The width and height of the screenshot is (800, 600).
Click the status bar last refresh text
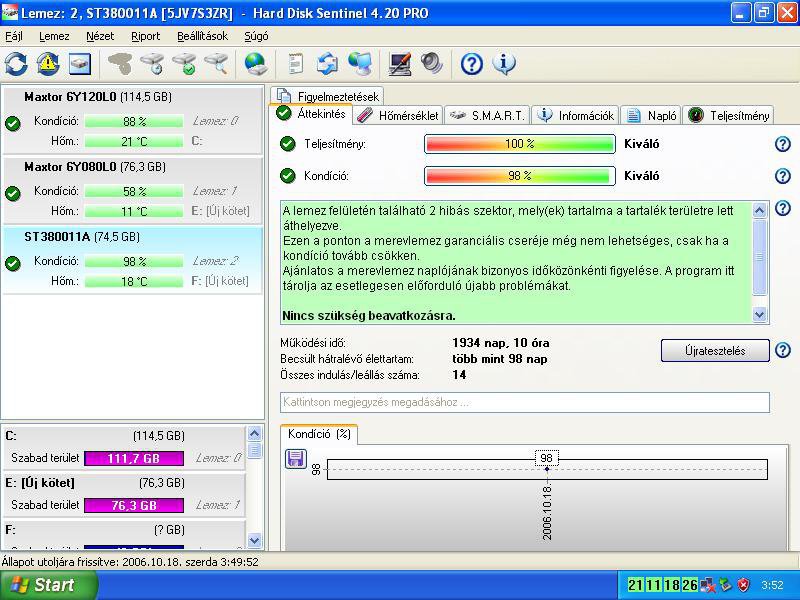pyautogui.click(x=130, y=562)
